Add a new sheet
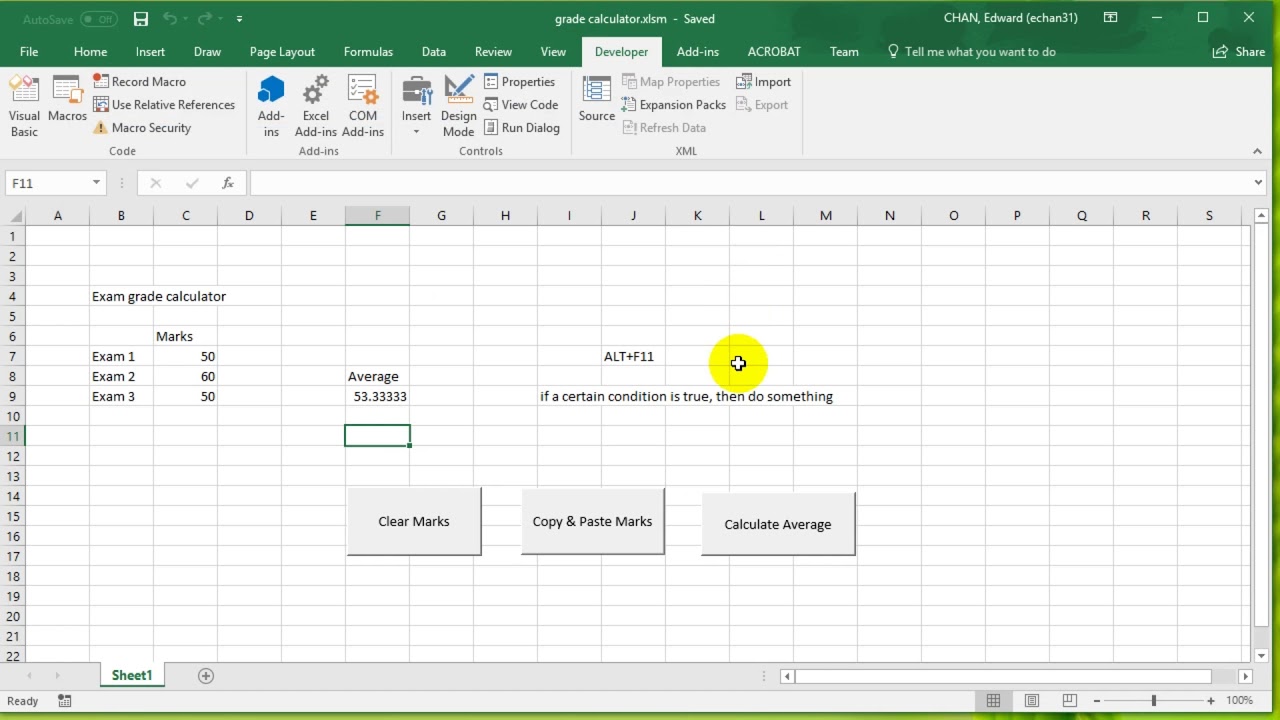The width and height of the screenshot is (1280, 720). [x=206, y=676]
